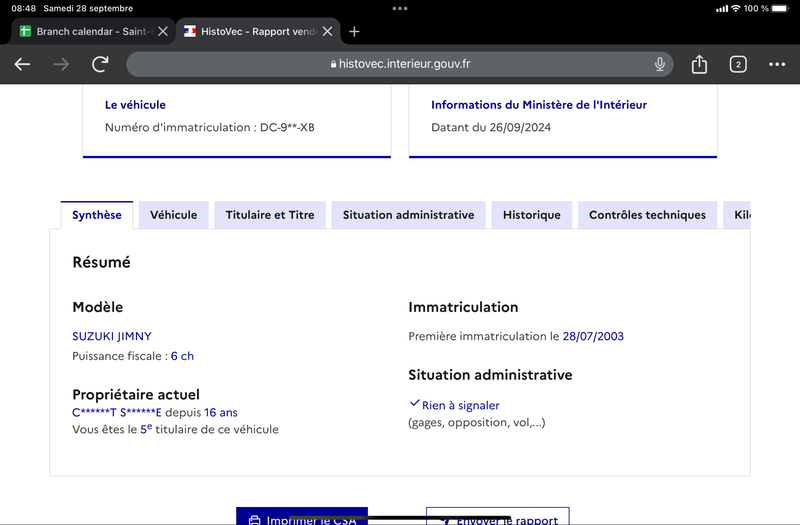This screenshot has width=800, height=525.
Task: Switch to Titulaire et Titre tab
Action: (270, 215)
